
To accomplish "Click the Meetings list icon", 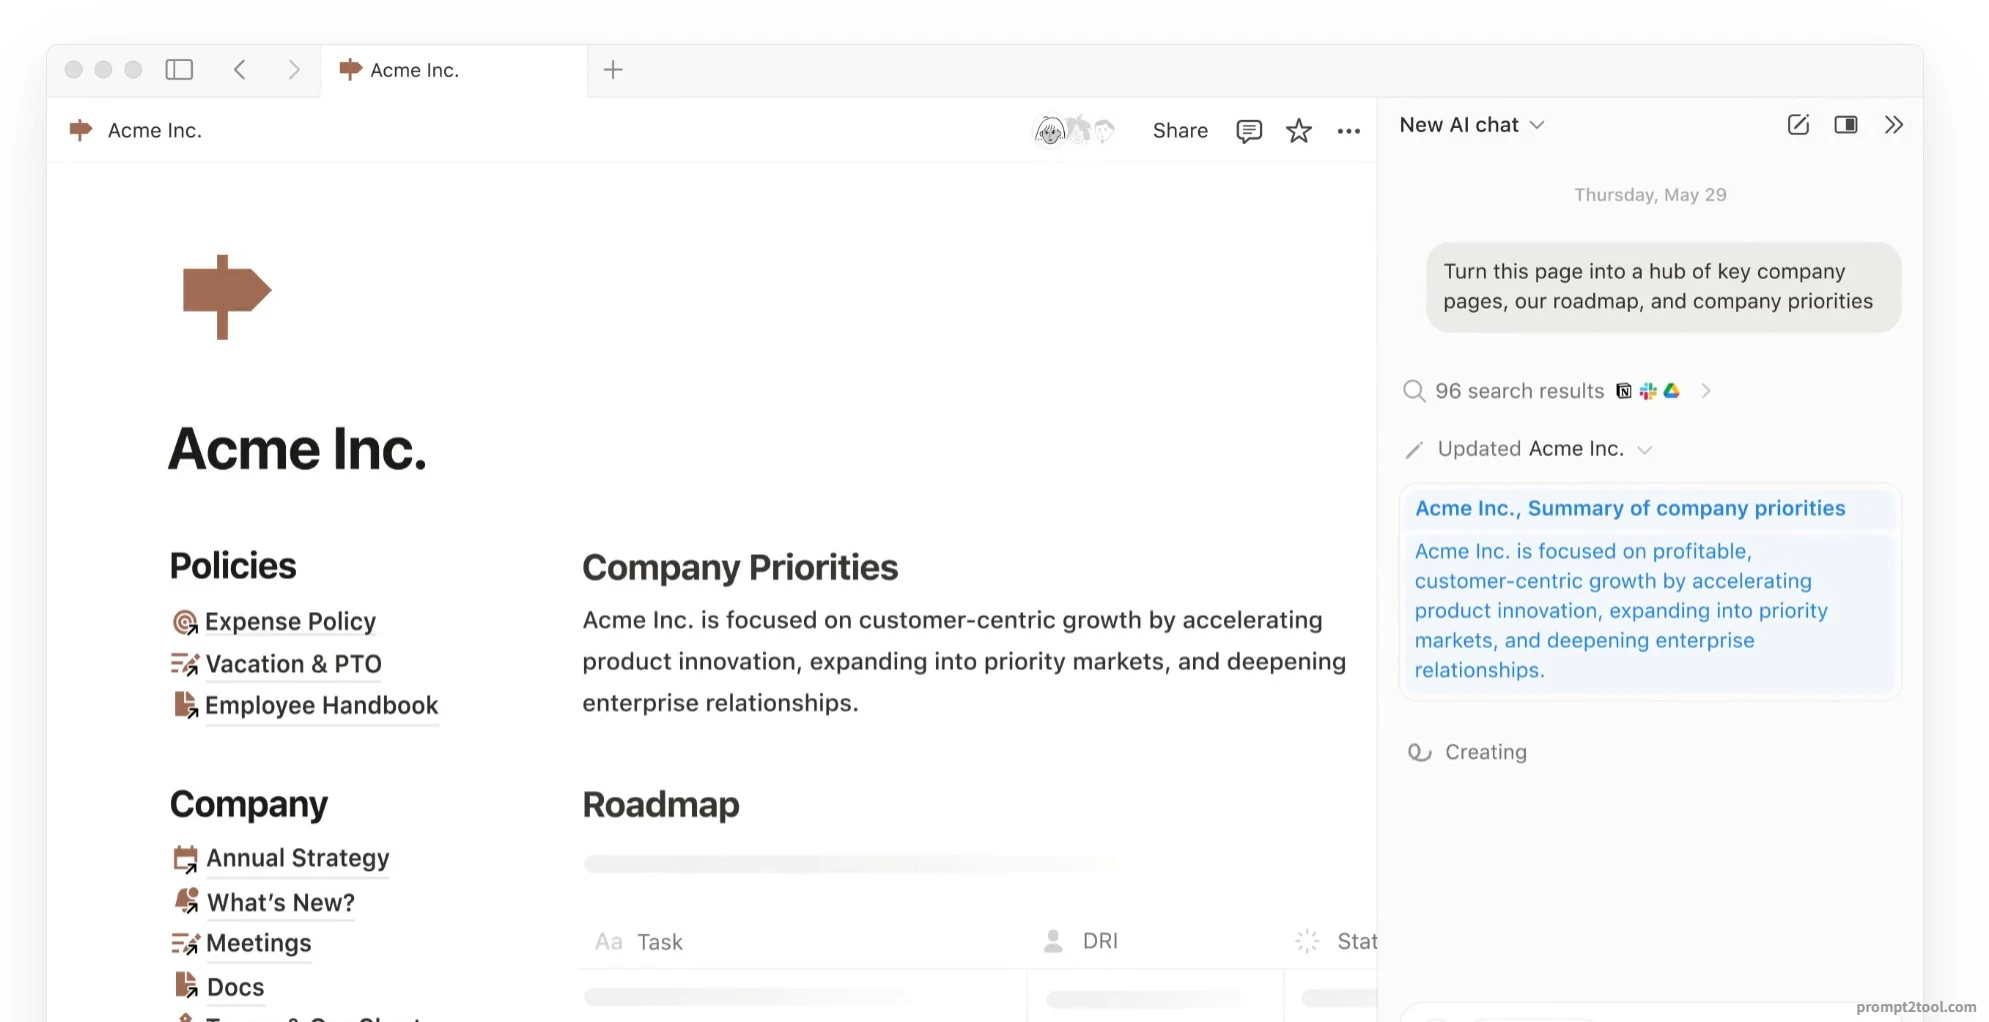I will (185, 943).
